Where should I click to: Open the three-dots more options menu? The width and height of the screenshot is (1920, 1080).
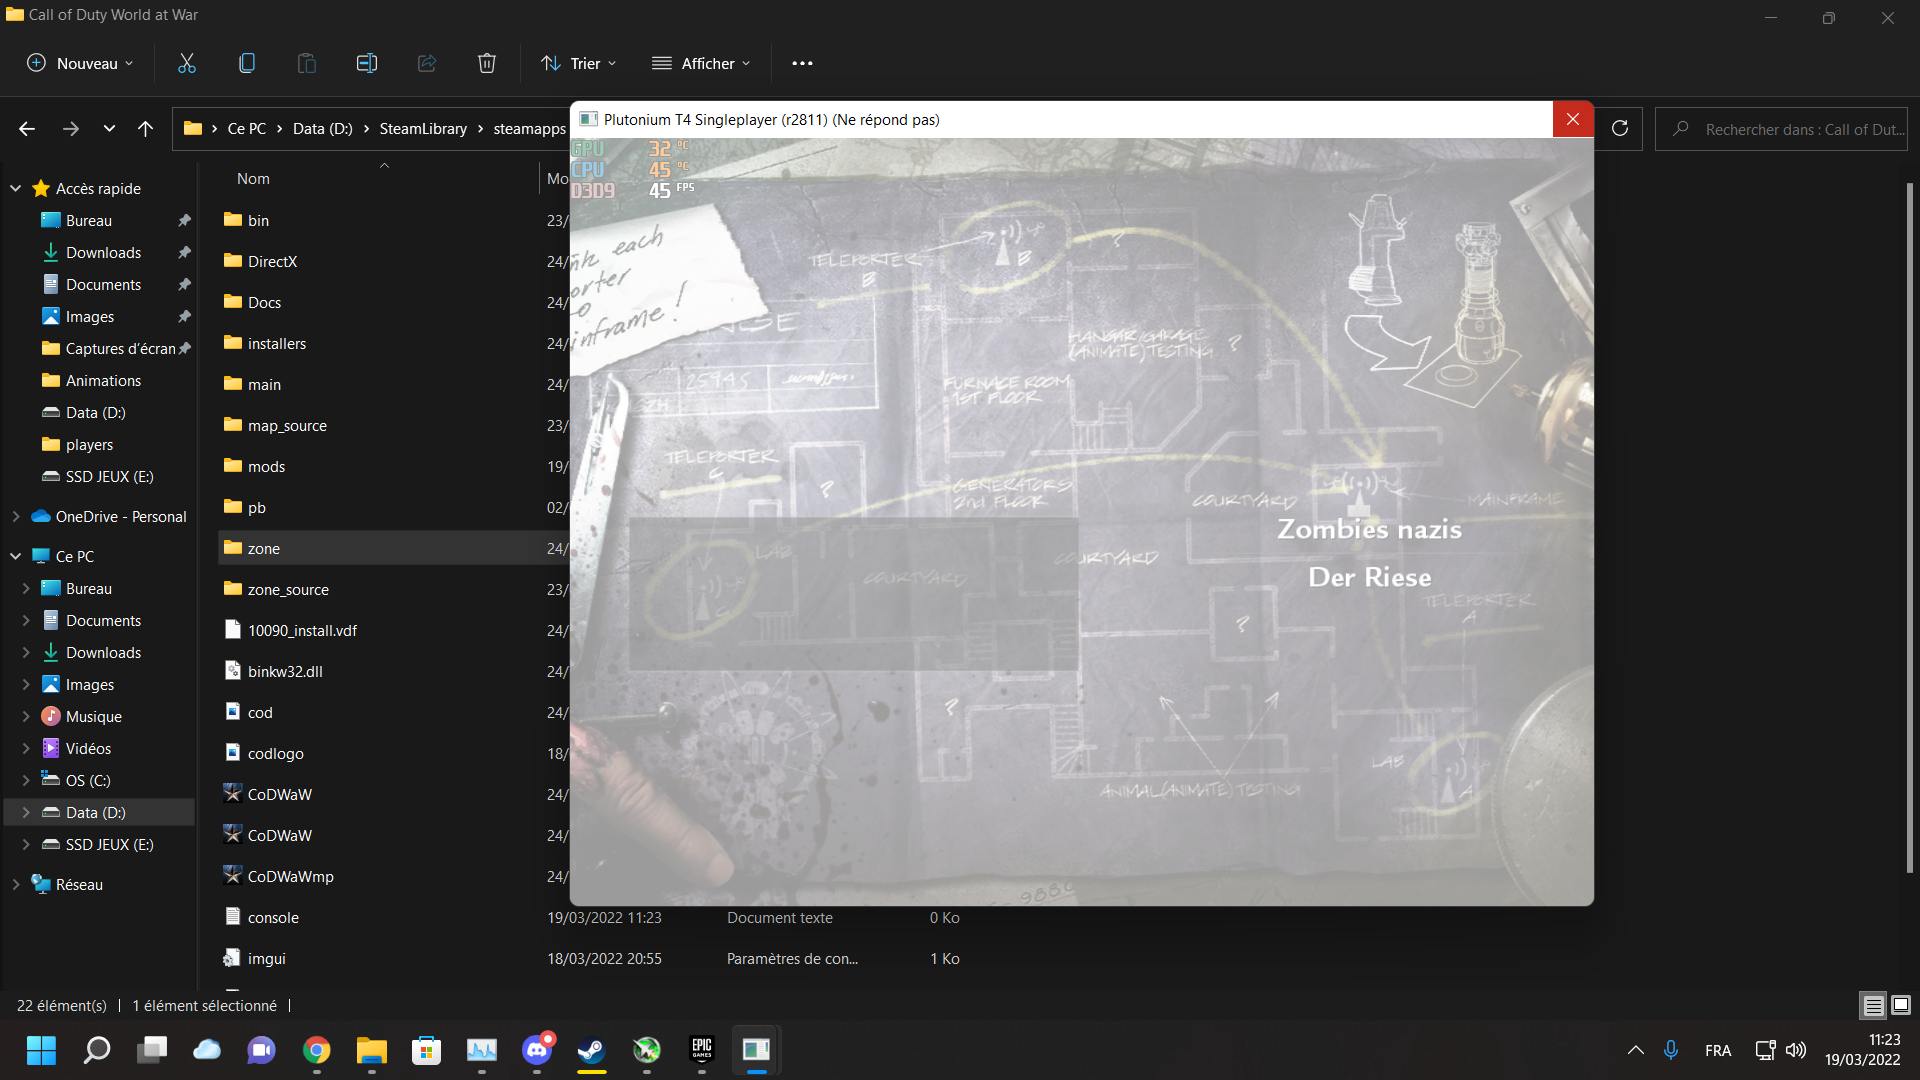tap(802, 63)
